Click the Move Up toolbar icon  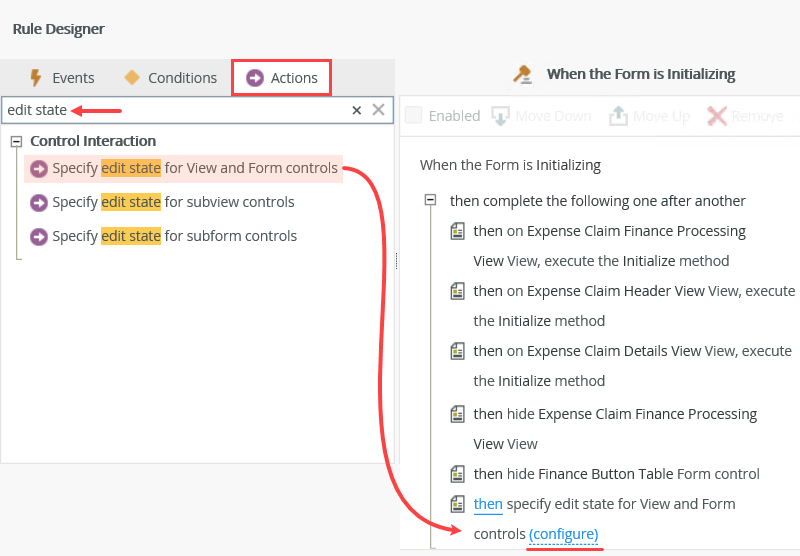(x=618, y=116)
